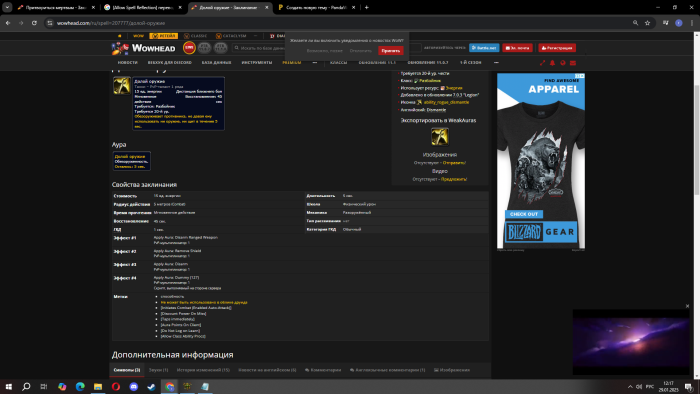Go back in browser history
Screen dimensions: 700x394
point(8,23)
